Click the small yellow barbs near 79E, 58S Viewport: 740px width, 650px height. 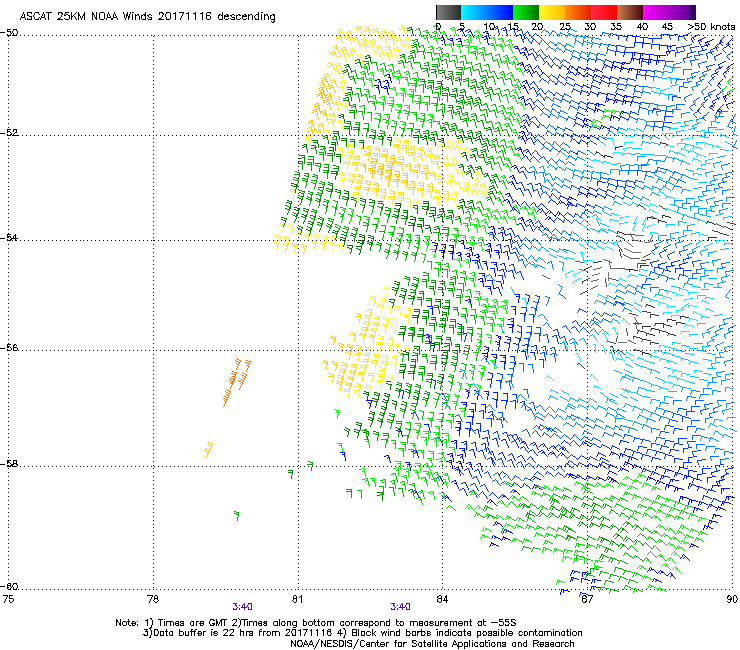click(x=209, y=449)
